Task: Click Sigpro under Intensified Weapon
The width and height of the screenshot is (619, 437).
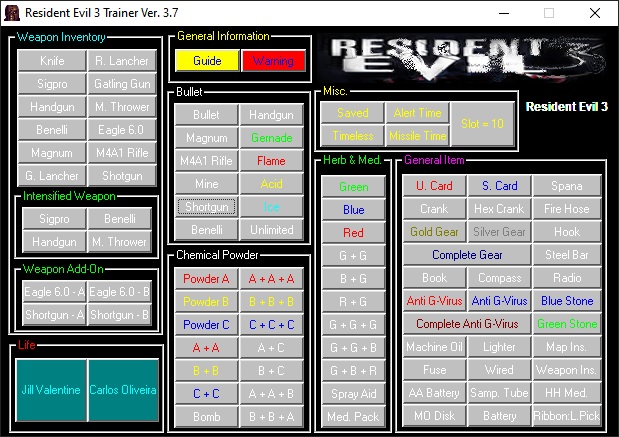Action: [54, 219]
